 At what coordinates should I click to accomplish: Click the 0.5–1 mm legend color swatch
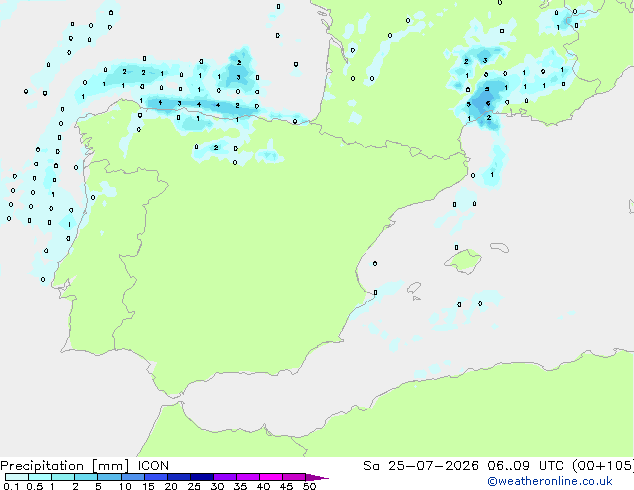pos(40,477)
